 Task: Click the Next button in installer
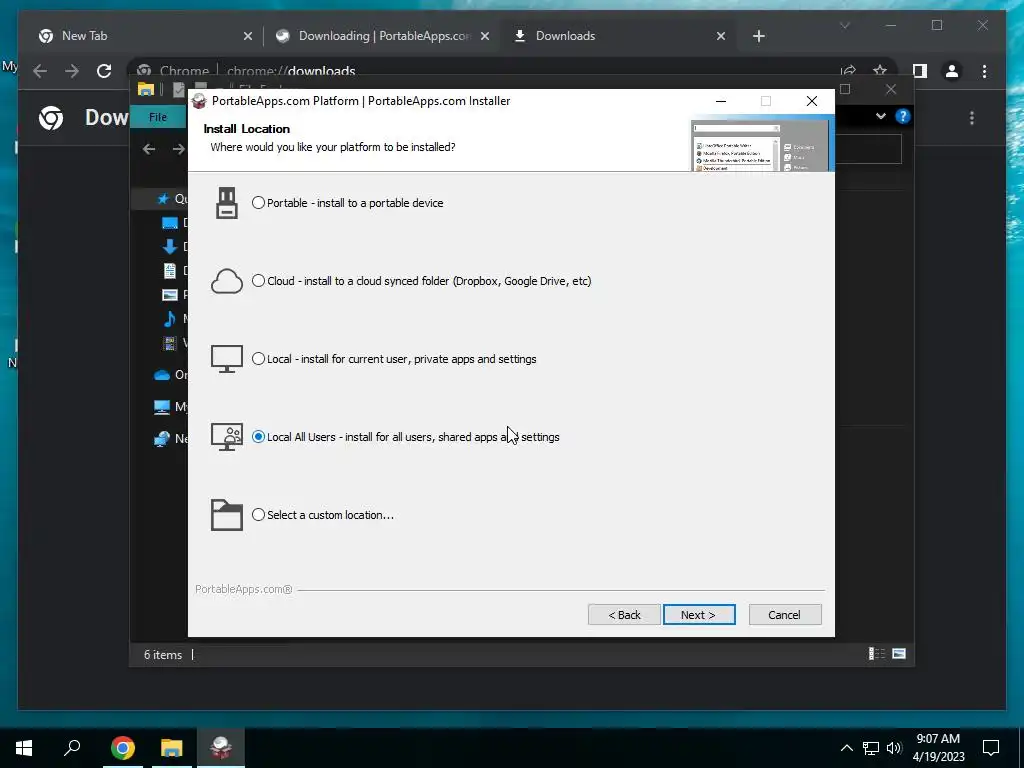pos(699,615)
